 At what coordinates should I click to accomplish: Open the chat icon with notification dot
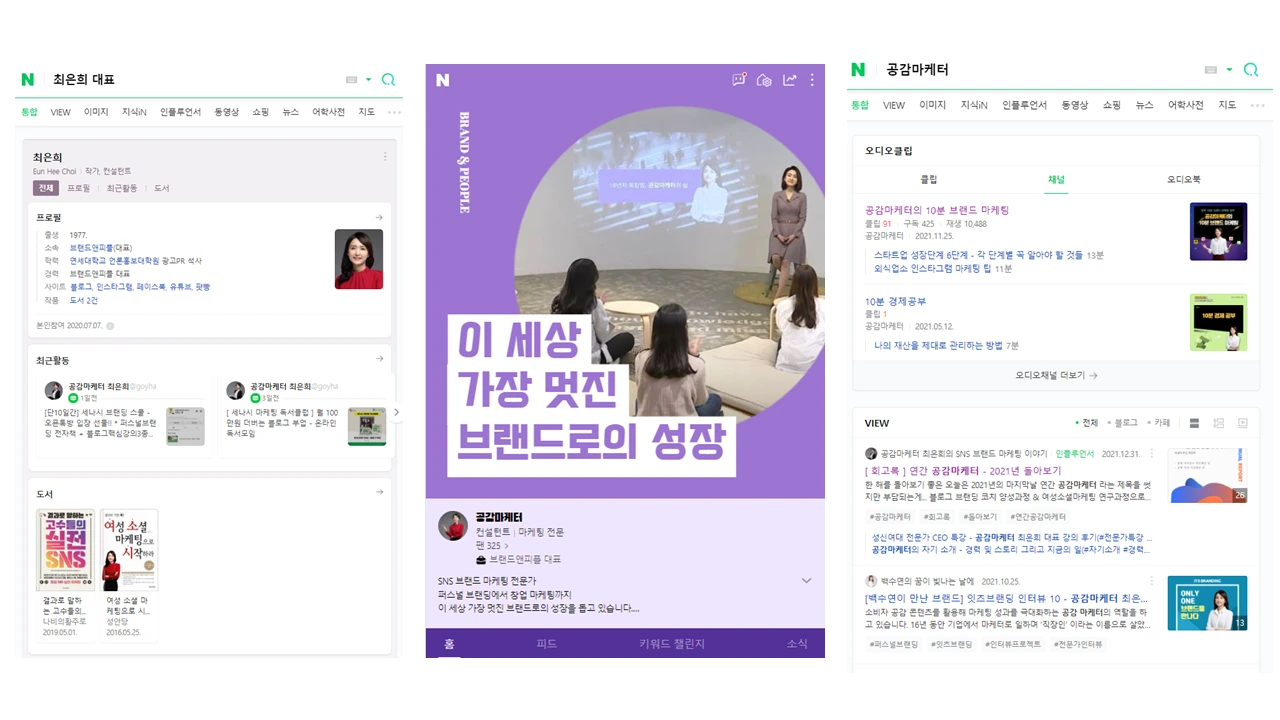[740, 79]
